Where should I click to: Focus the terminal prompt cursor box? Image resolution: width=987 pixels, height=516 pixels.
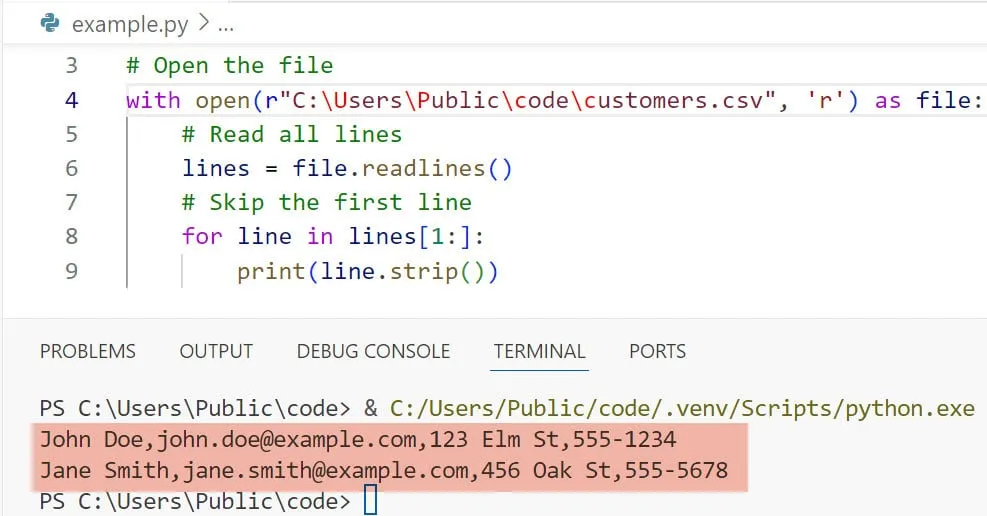tap(371, 500)
